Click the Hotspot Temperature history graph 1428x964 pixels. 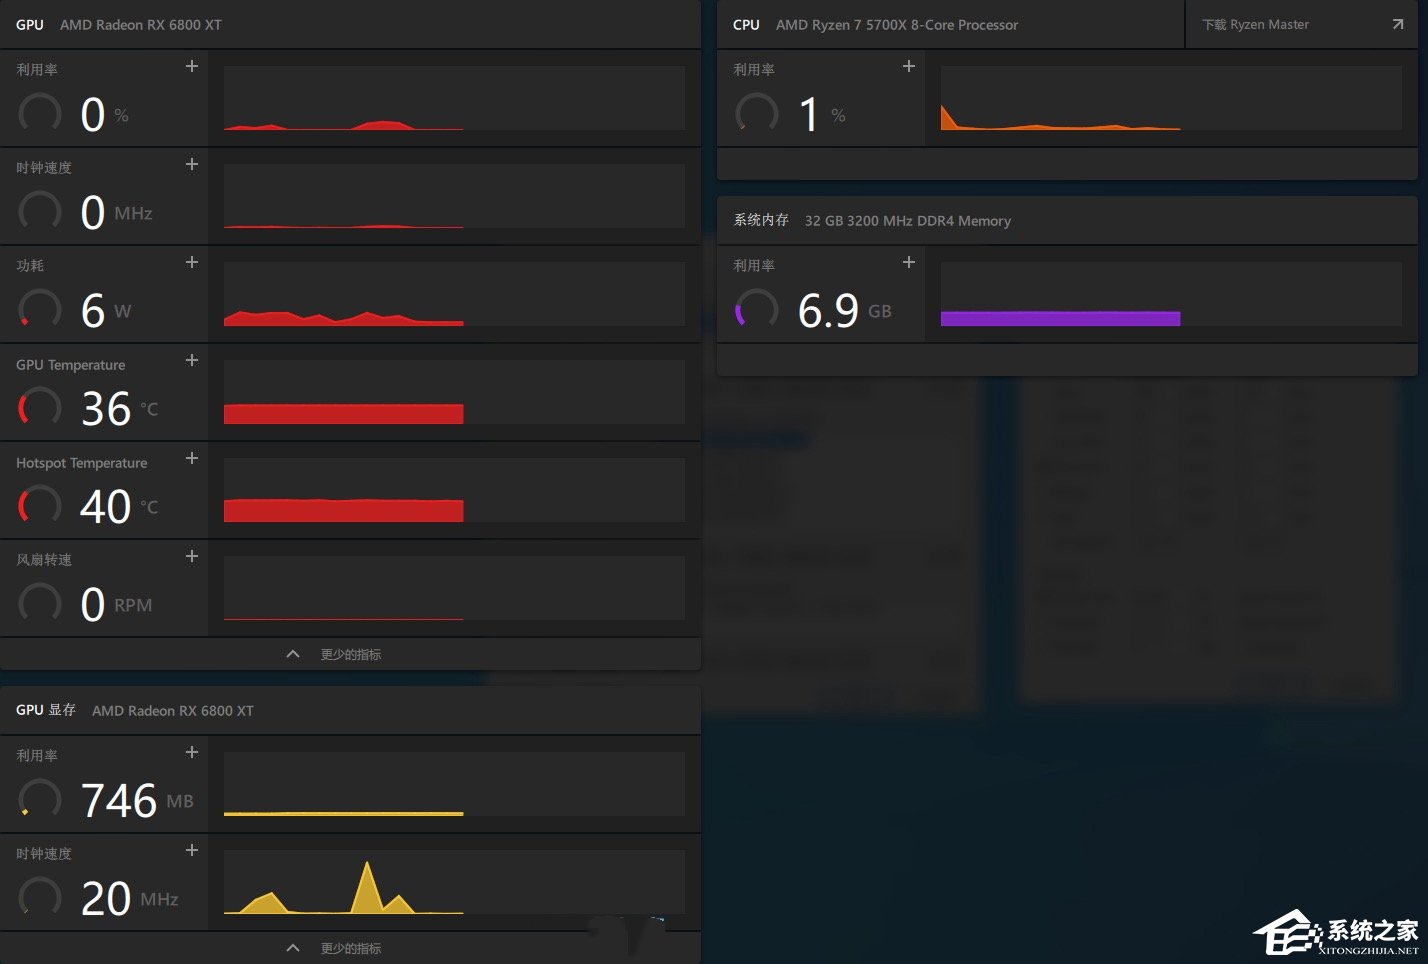454,490
